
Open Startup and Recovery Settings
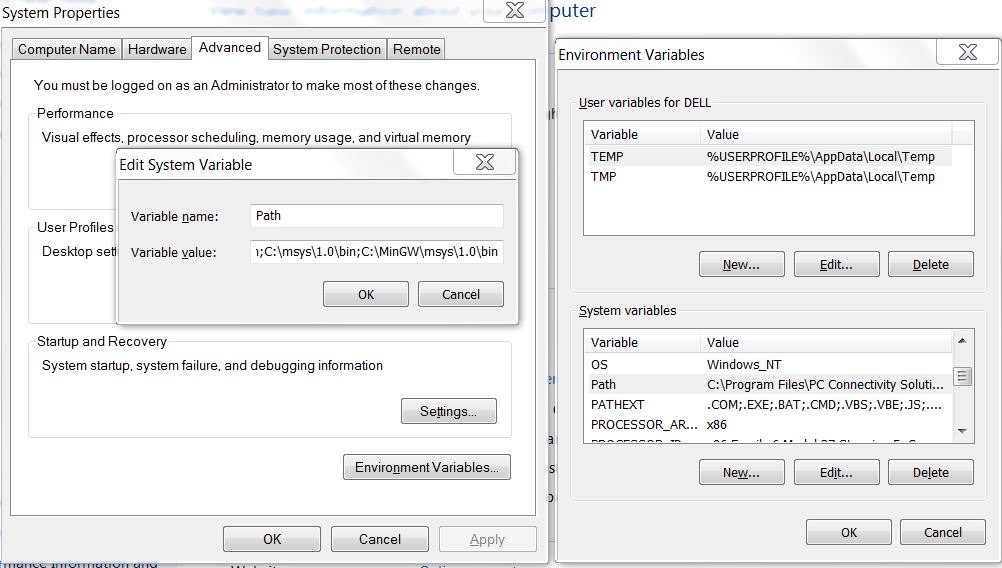449,411
